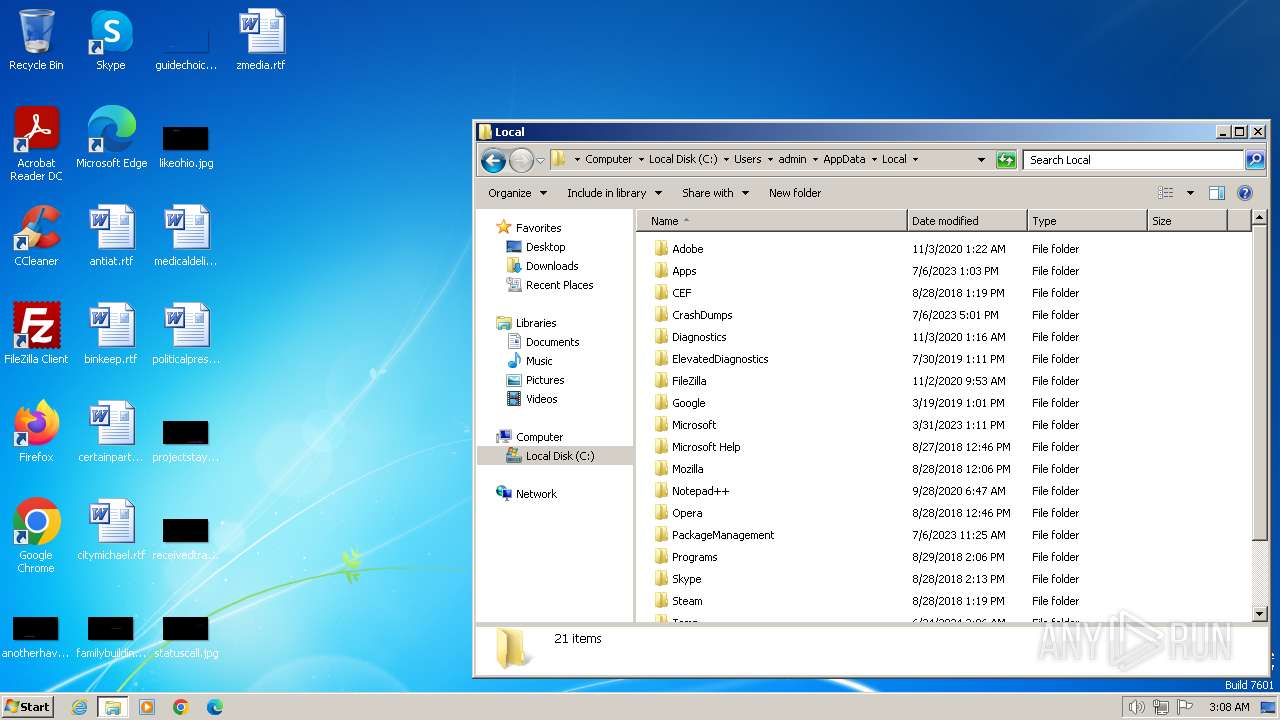
Task: Open the Start menu
Action: click(28, 707)
